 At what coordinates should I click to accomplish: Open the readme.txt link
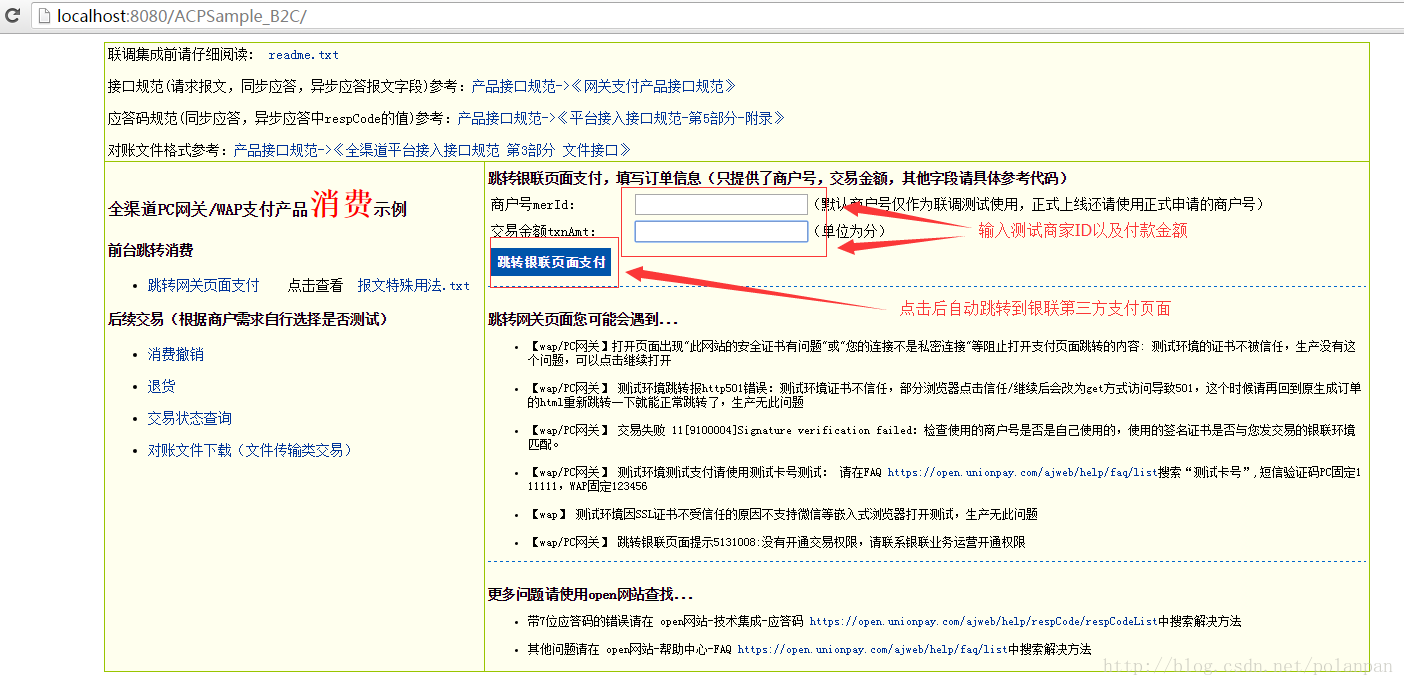[x=303, y=55]
